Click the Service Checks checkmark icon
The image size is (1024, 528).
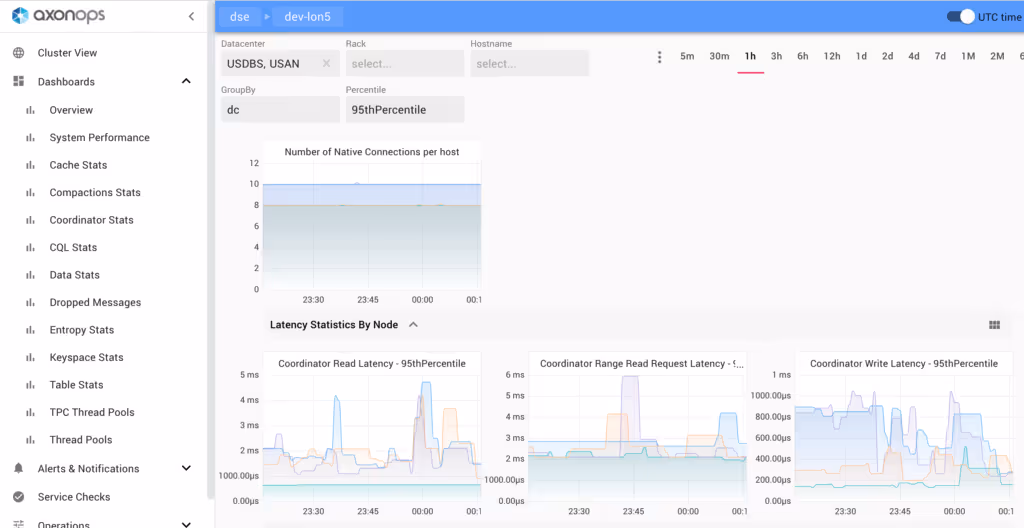(19, 497)
